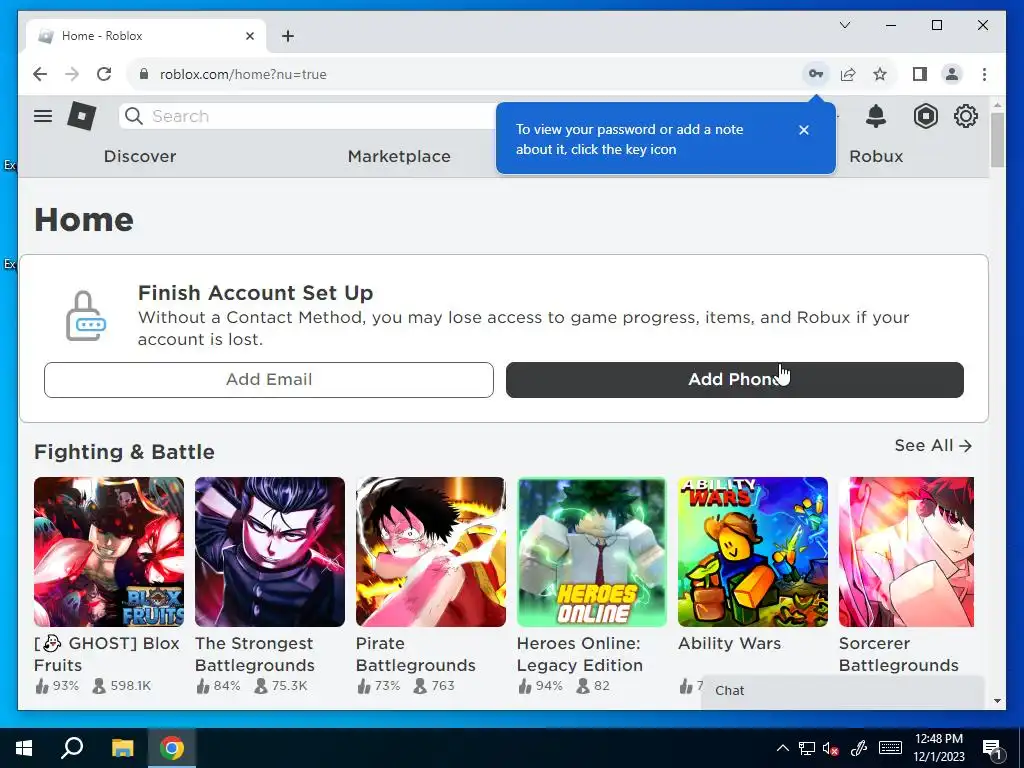This screenshot has height=768, width=1024.
Task: Click the account lock icon in setup card
Action: coord(86,316)
